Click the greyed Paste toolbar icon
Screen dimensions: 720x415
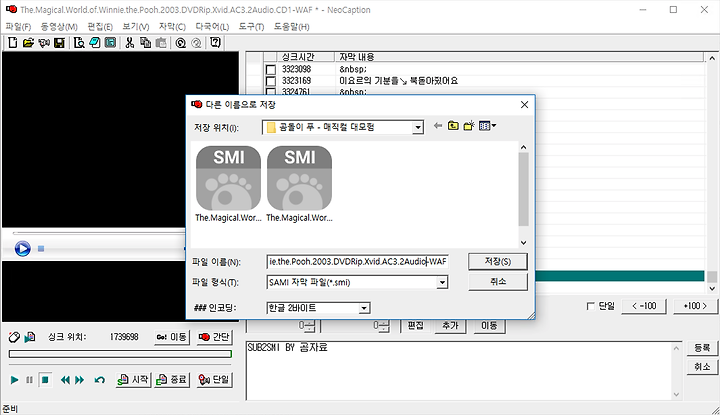click(161, 43)
